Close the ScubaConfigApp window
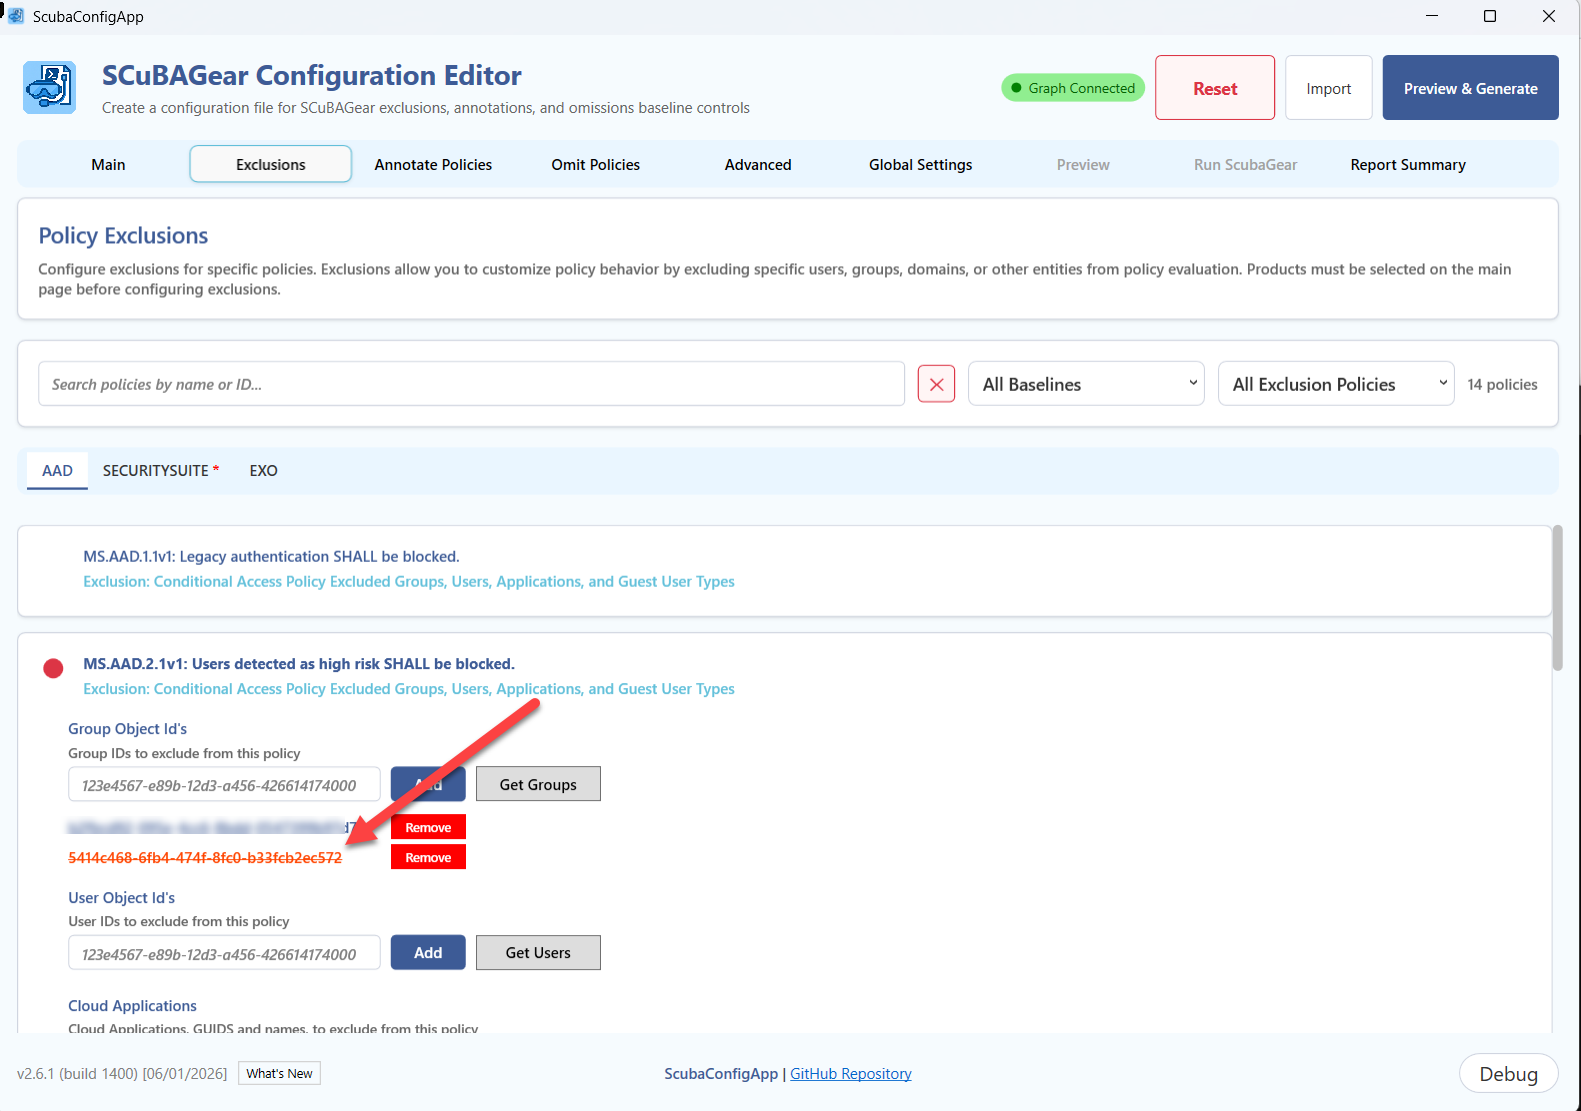 point(1549,16)
